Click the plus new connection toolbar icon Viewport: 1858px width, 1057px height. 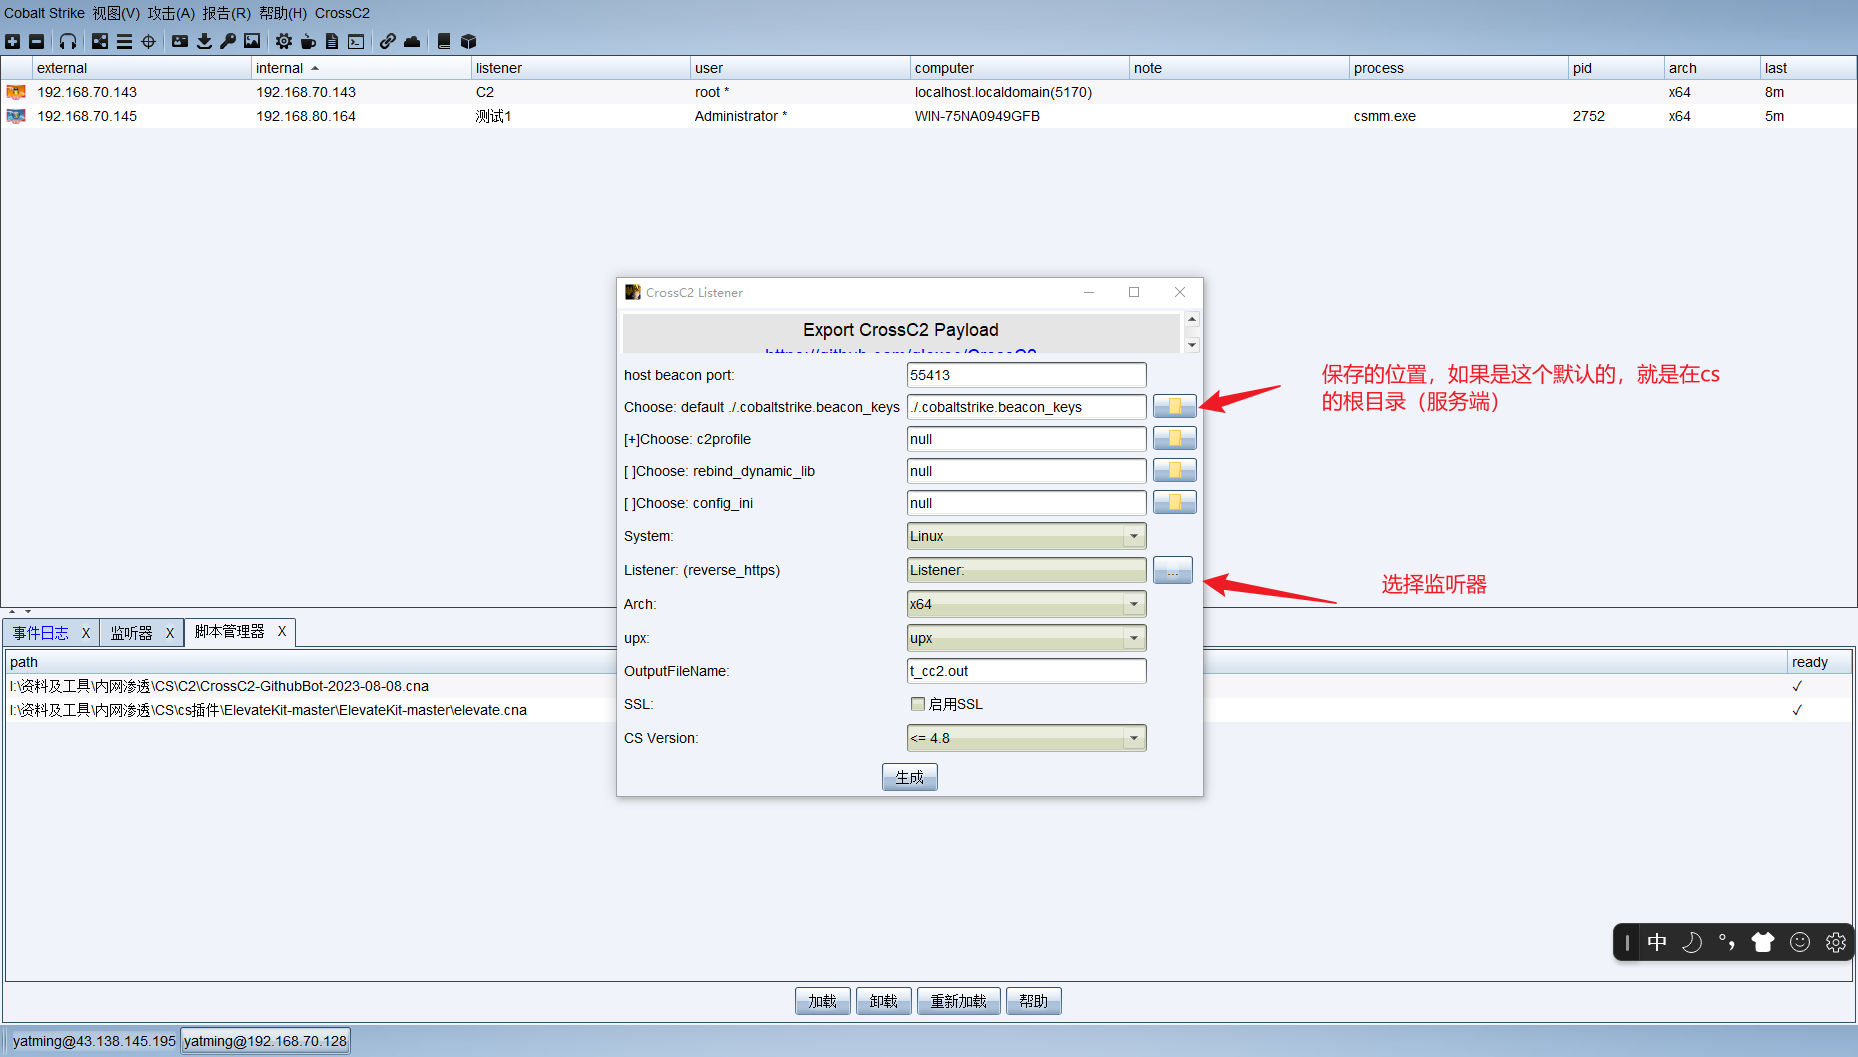13,41
